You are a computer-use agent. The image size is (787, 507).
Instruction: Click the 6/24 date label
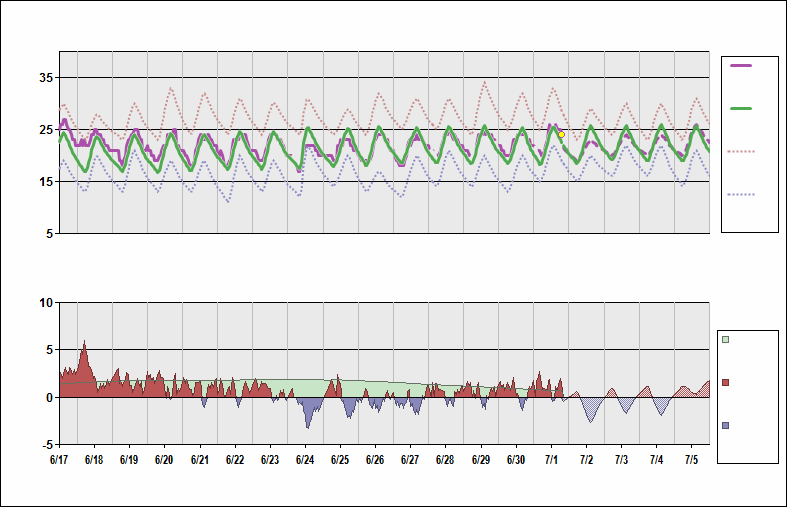click(305, 460)
